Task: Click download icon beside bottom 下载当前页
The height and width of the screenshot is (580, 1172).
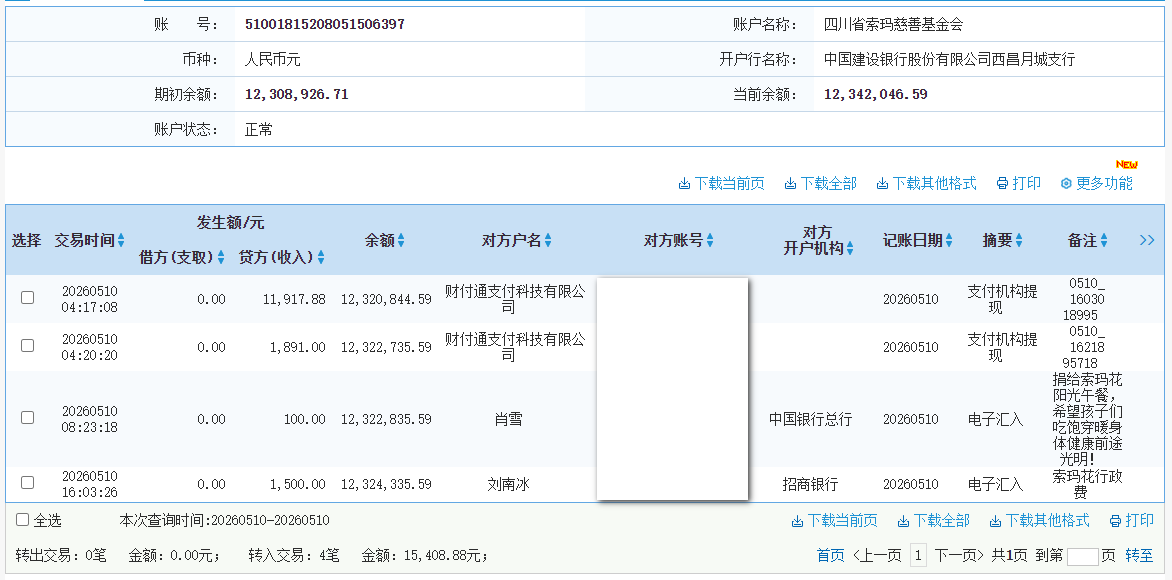Action: click(x=797, y=521)
